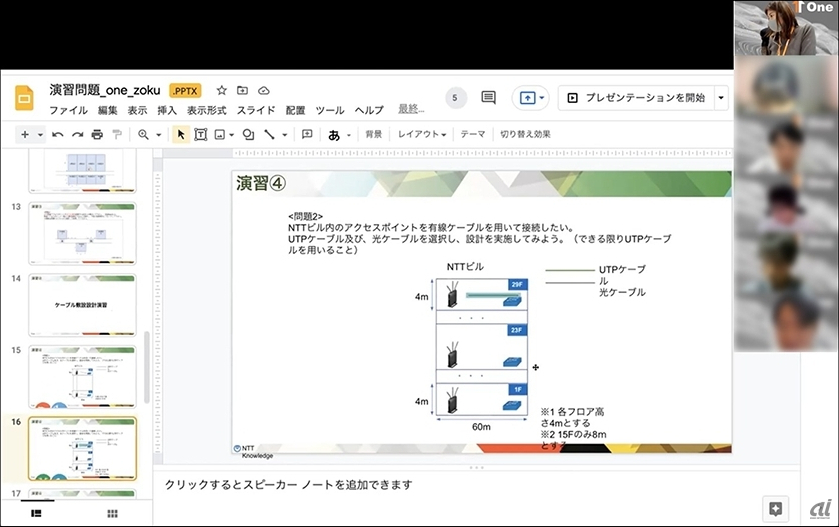Click the 演習④ slide title
This screenshot has height=527, width=839.
[261, 183]
